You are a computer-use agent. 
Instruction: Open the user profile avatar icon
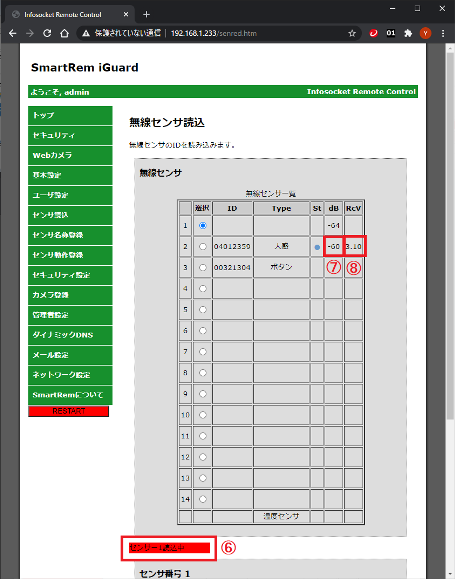[x=425, y=33]
